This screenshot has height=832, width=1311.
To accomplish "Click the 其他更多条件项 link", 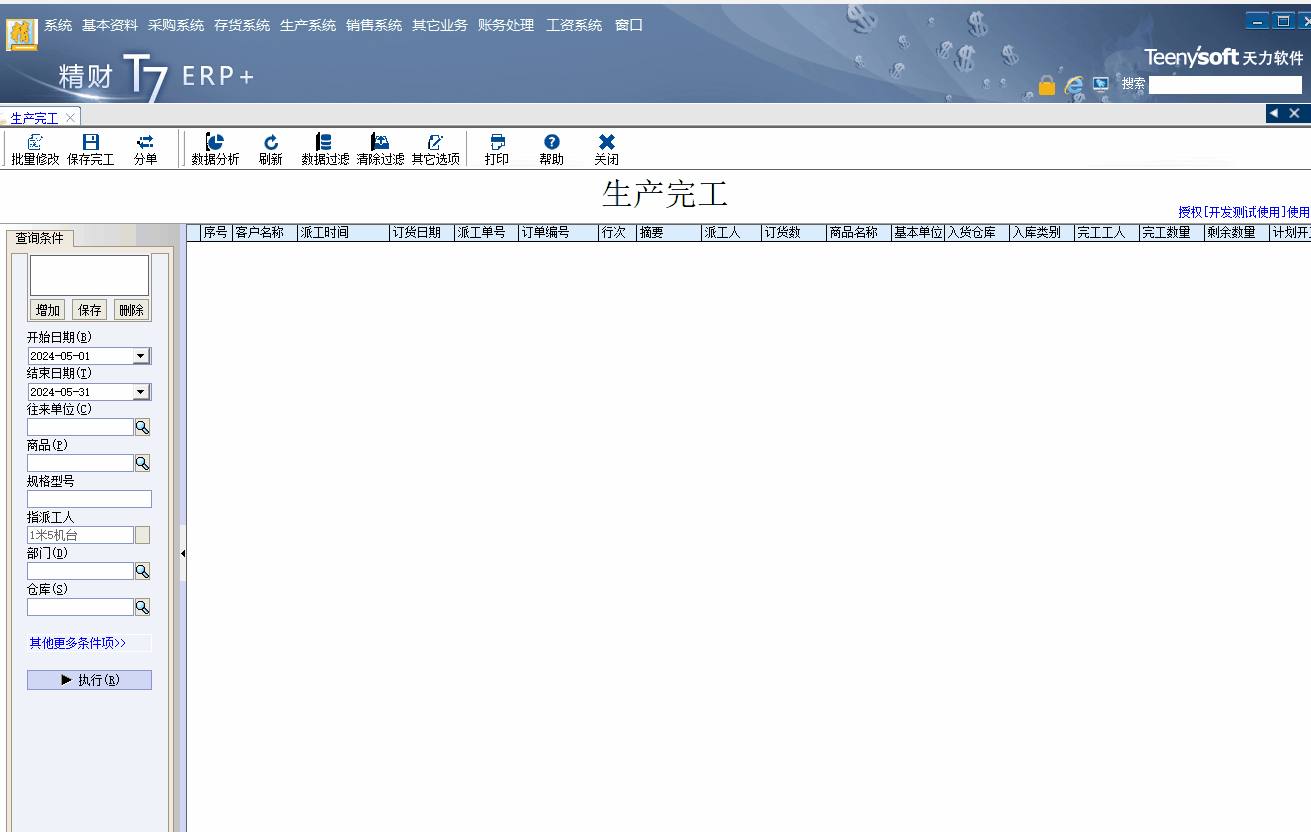I will click(x=78, y=643).
